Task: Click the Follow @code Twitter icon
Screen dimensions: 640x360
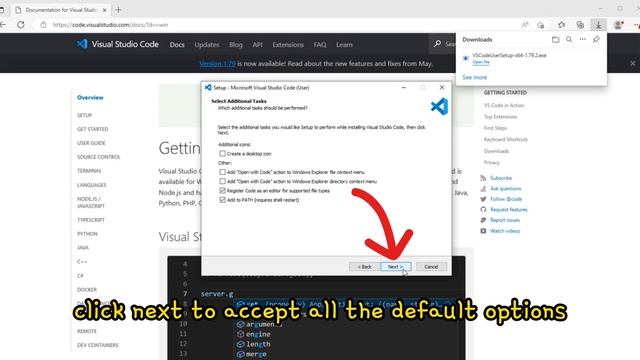Action: [483, 199]
